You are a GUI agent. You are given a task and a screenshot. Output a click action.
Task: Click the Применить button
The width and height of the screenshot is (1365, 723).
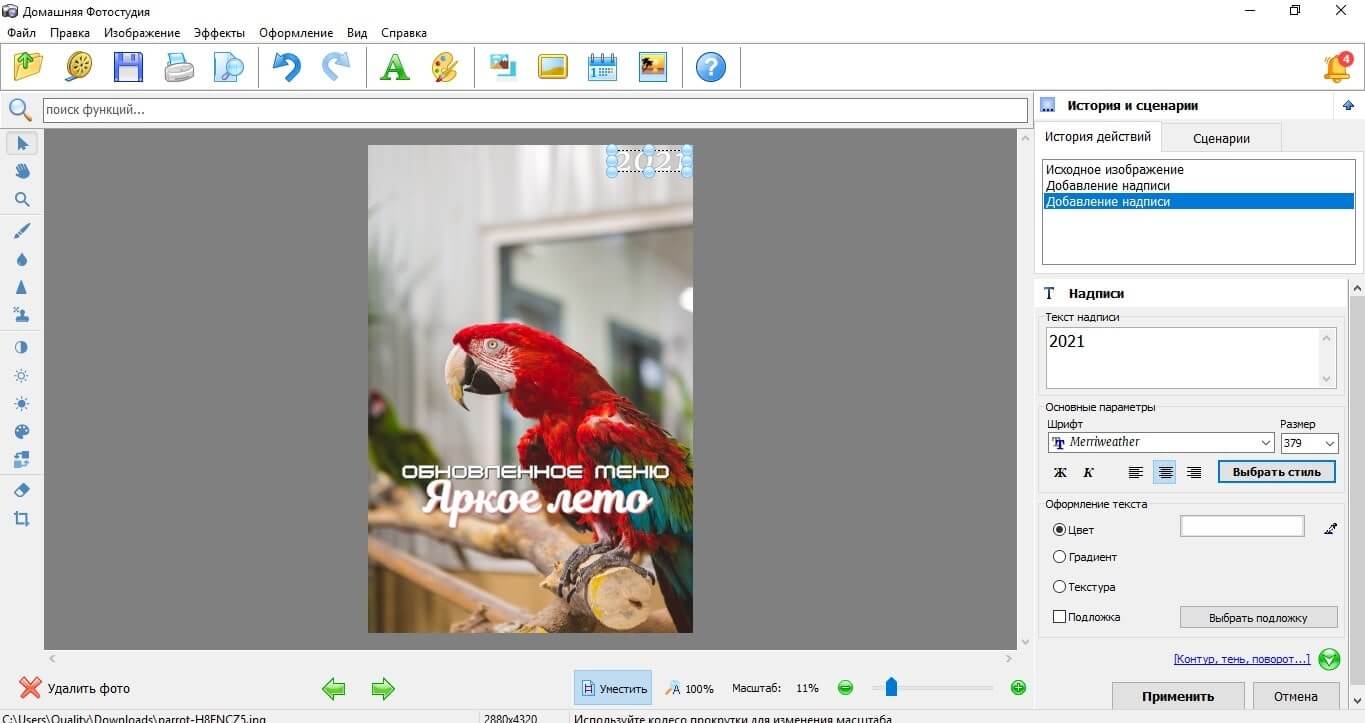click(x=1178, y=696)
